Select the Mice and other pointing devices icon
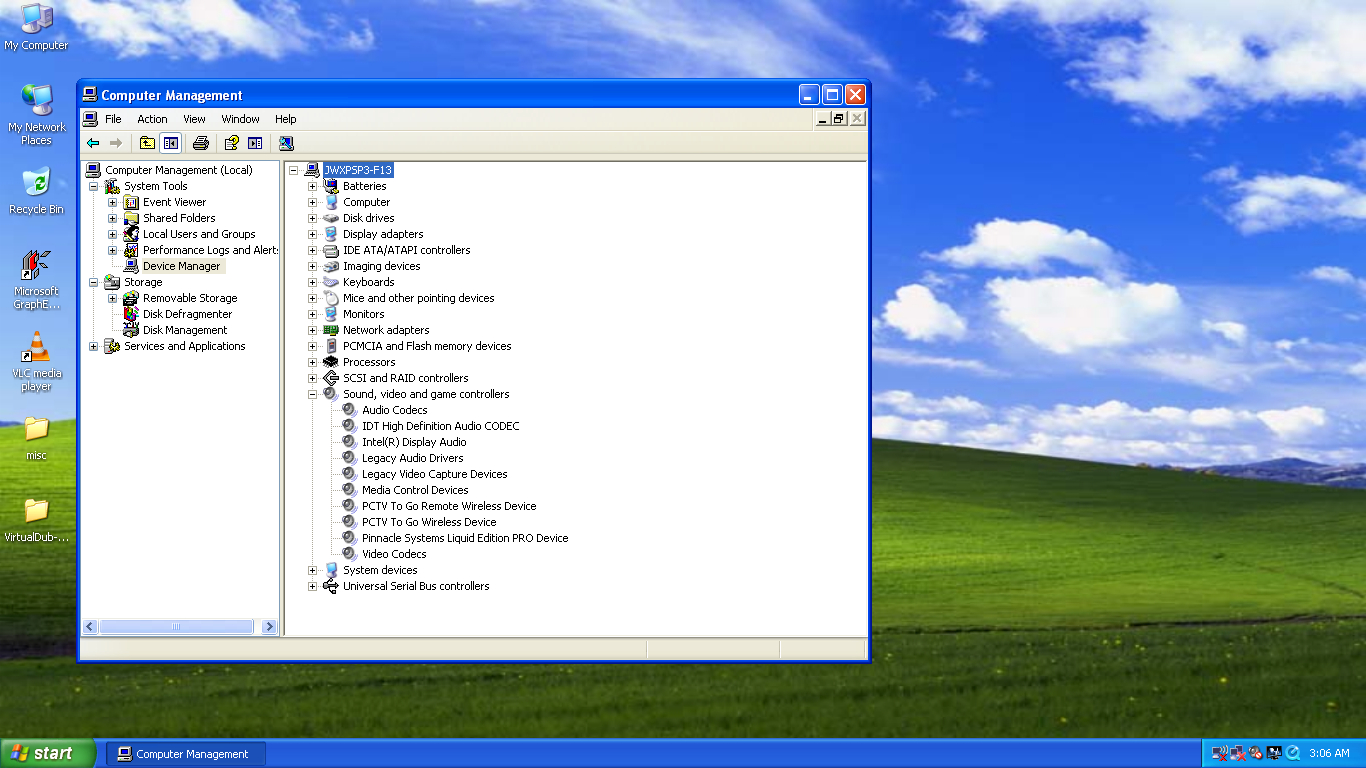This screenshot has height=768, width=1366. click(x=331, y=298)
